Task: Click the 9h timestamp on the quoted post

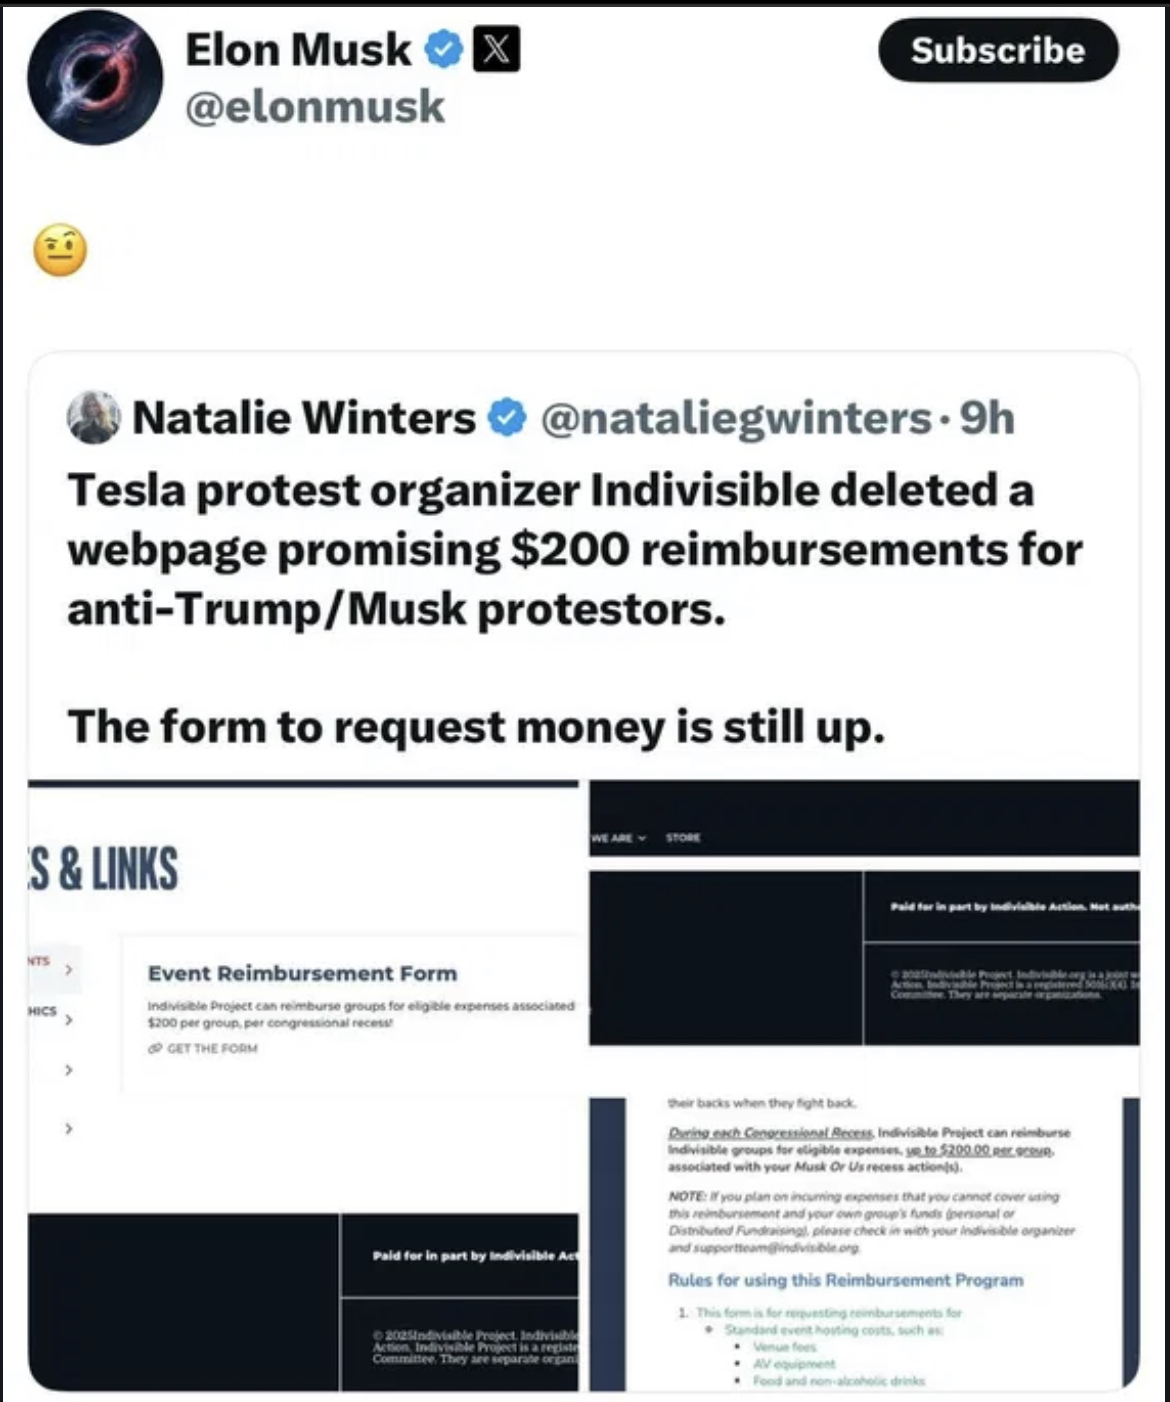Action: pos(987,418)
